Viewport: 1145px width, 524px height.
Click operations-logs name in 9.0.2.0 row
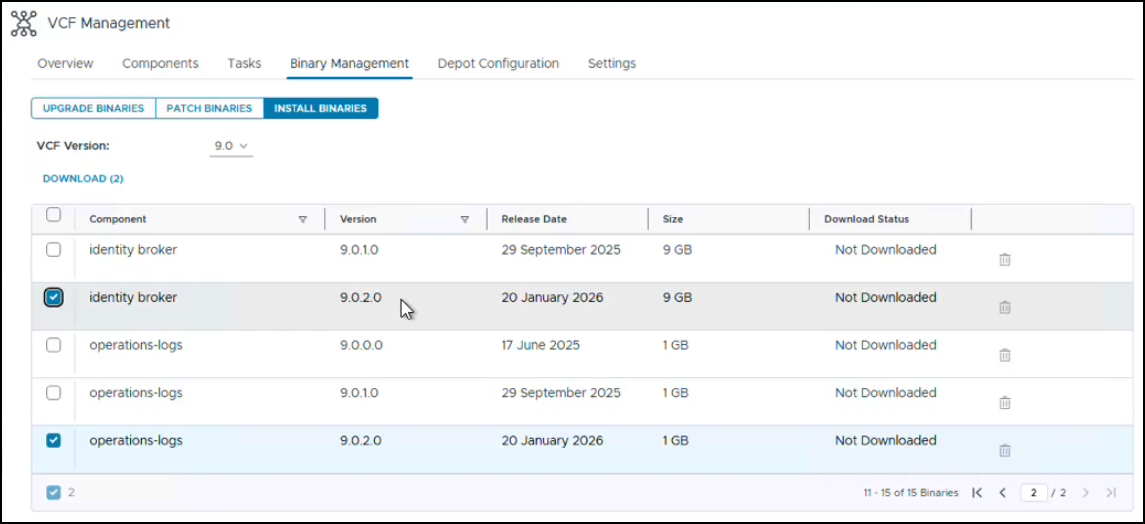pyautogui.click(x=136, y=441)
